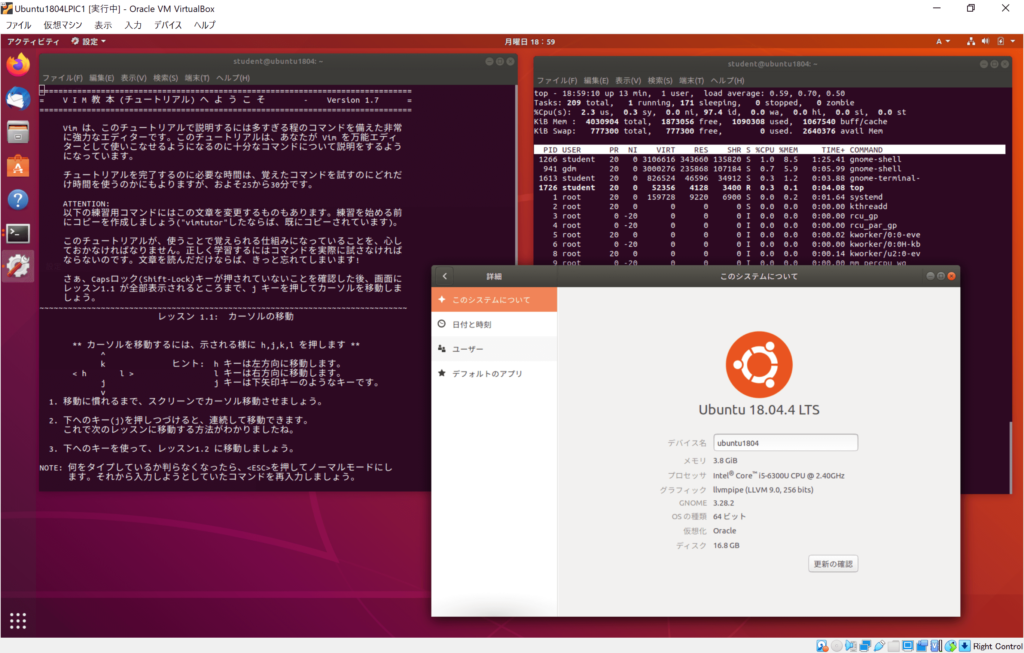
Task: Click the アクティビティ button in top bar
Action: point(33,42)
